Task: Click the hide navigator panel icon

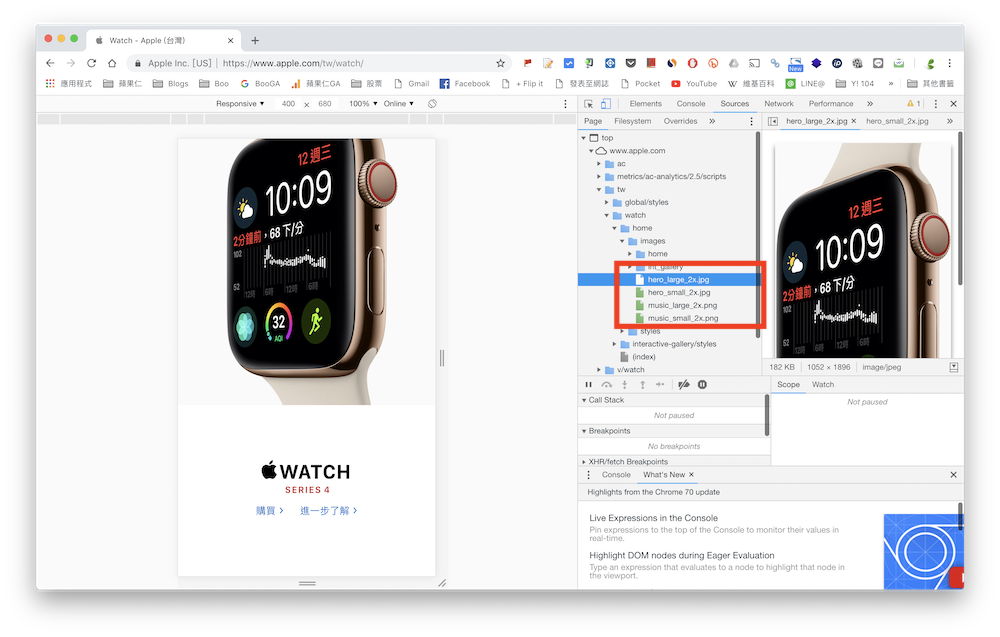Action: (772, 121)
